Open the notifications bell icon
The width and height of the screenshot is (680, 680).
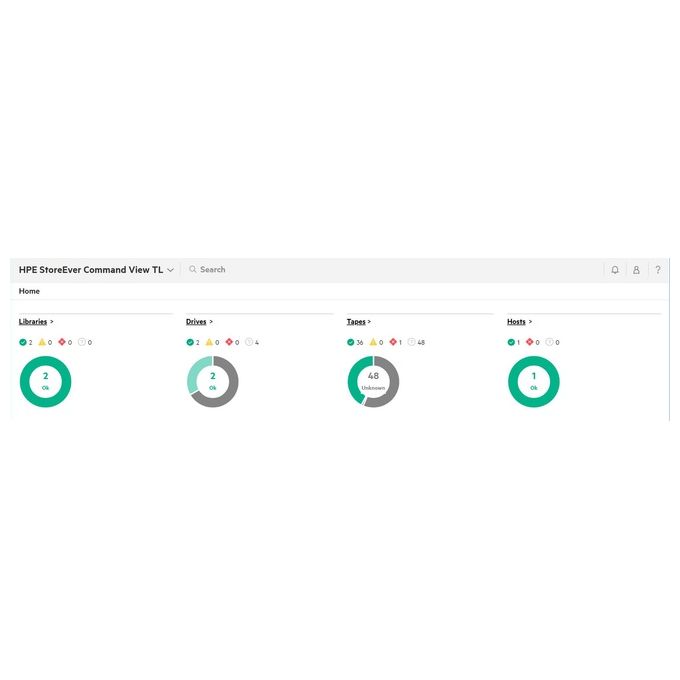pyautogui.click(x=615, y=270)
